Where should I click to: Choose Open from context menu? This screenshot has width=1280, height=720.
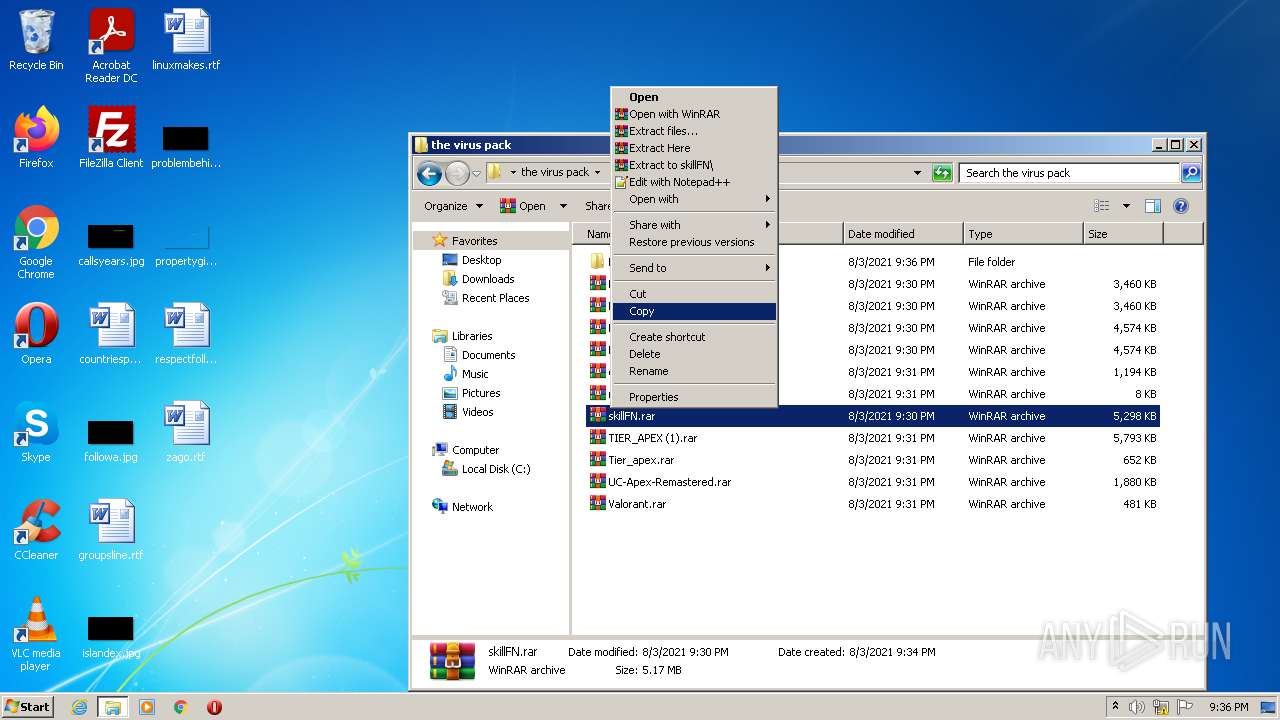(x=694, y=97)
